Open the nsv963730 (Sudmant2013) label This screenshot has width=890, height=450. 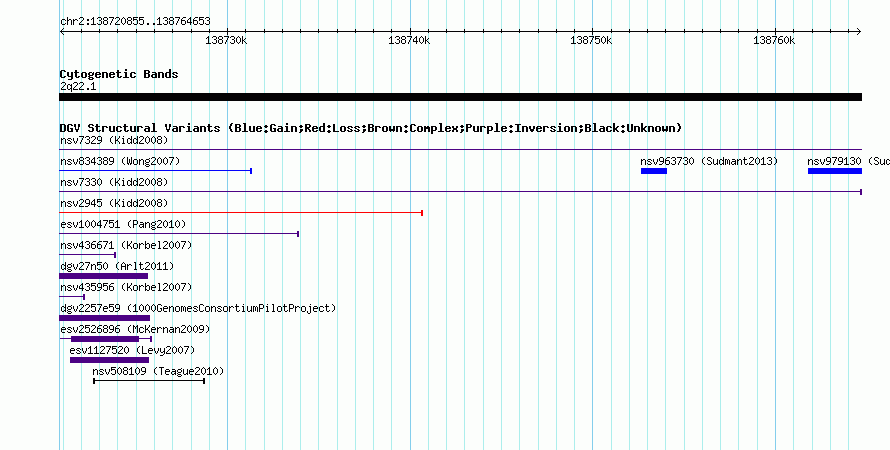pos(709,161)
